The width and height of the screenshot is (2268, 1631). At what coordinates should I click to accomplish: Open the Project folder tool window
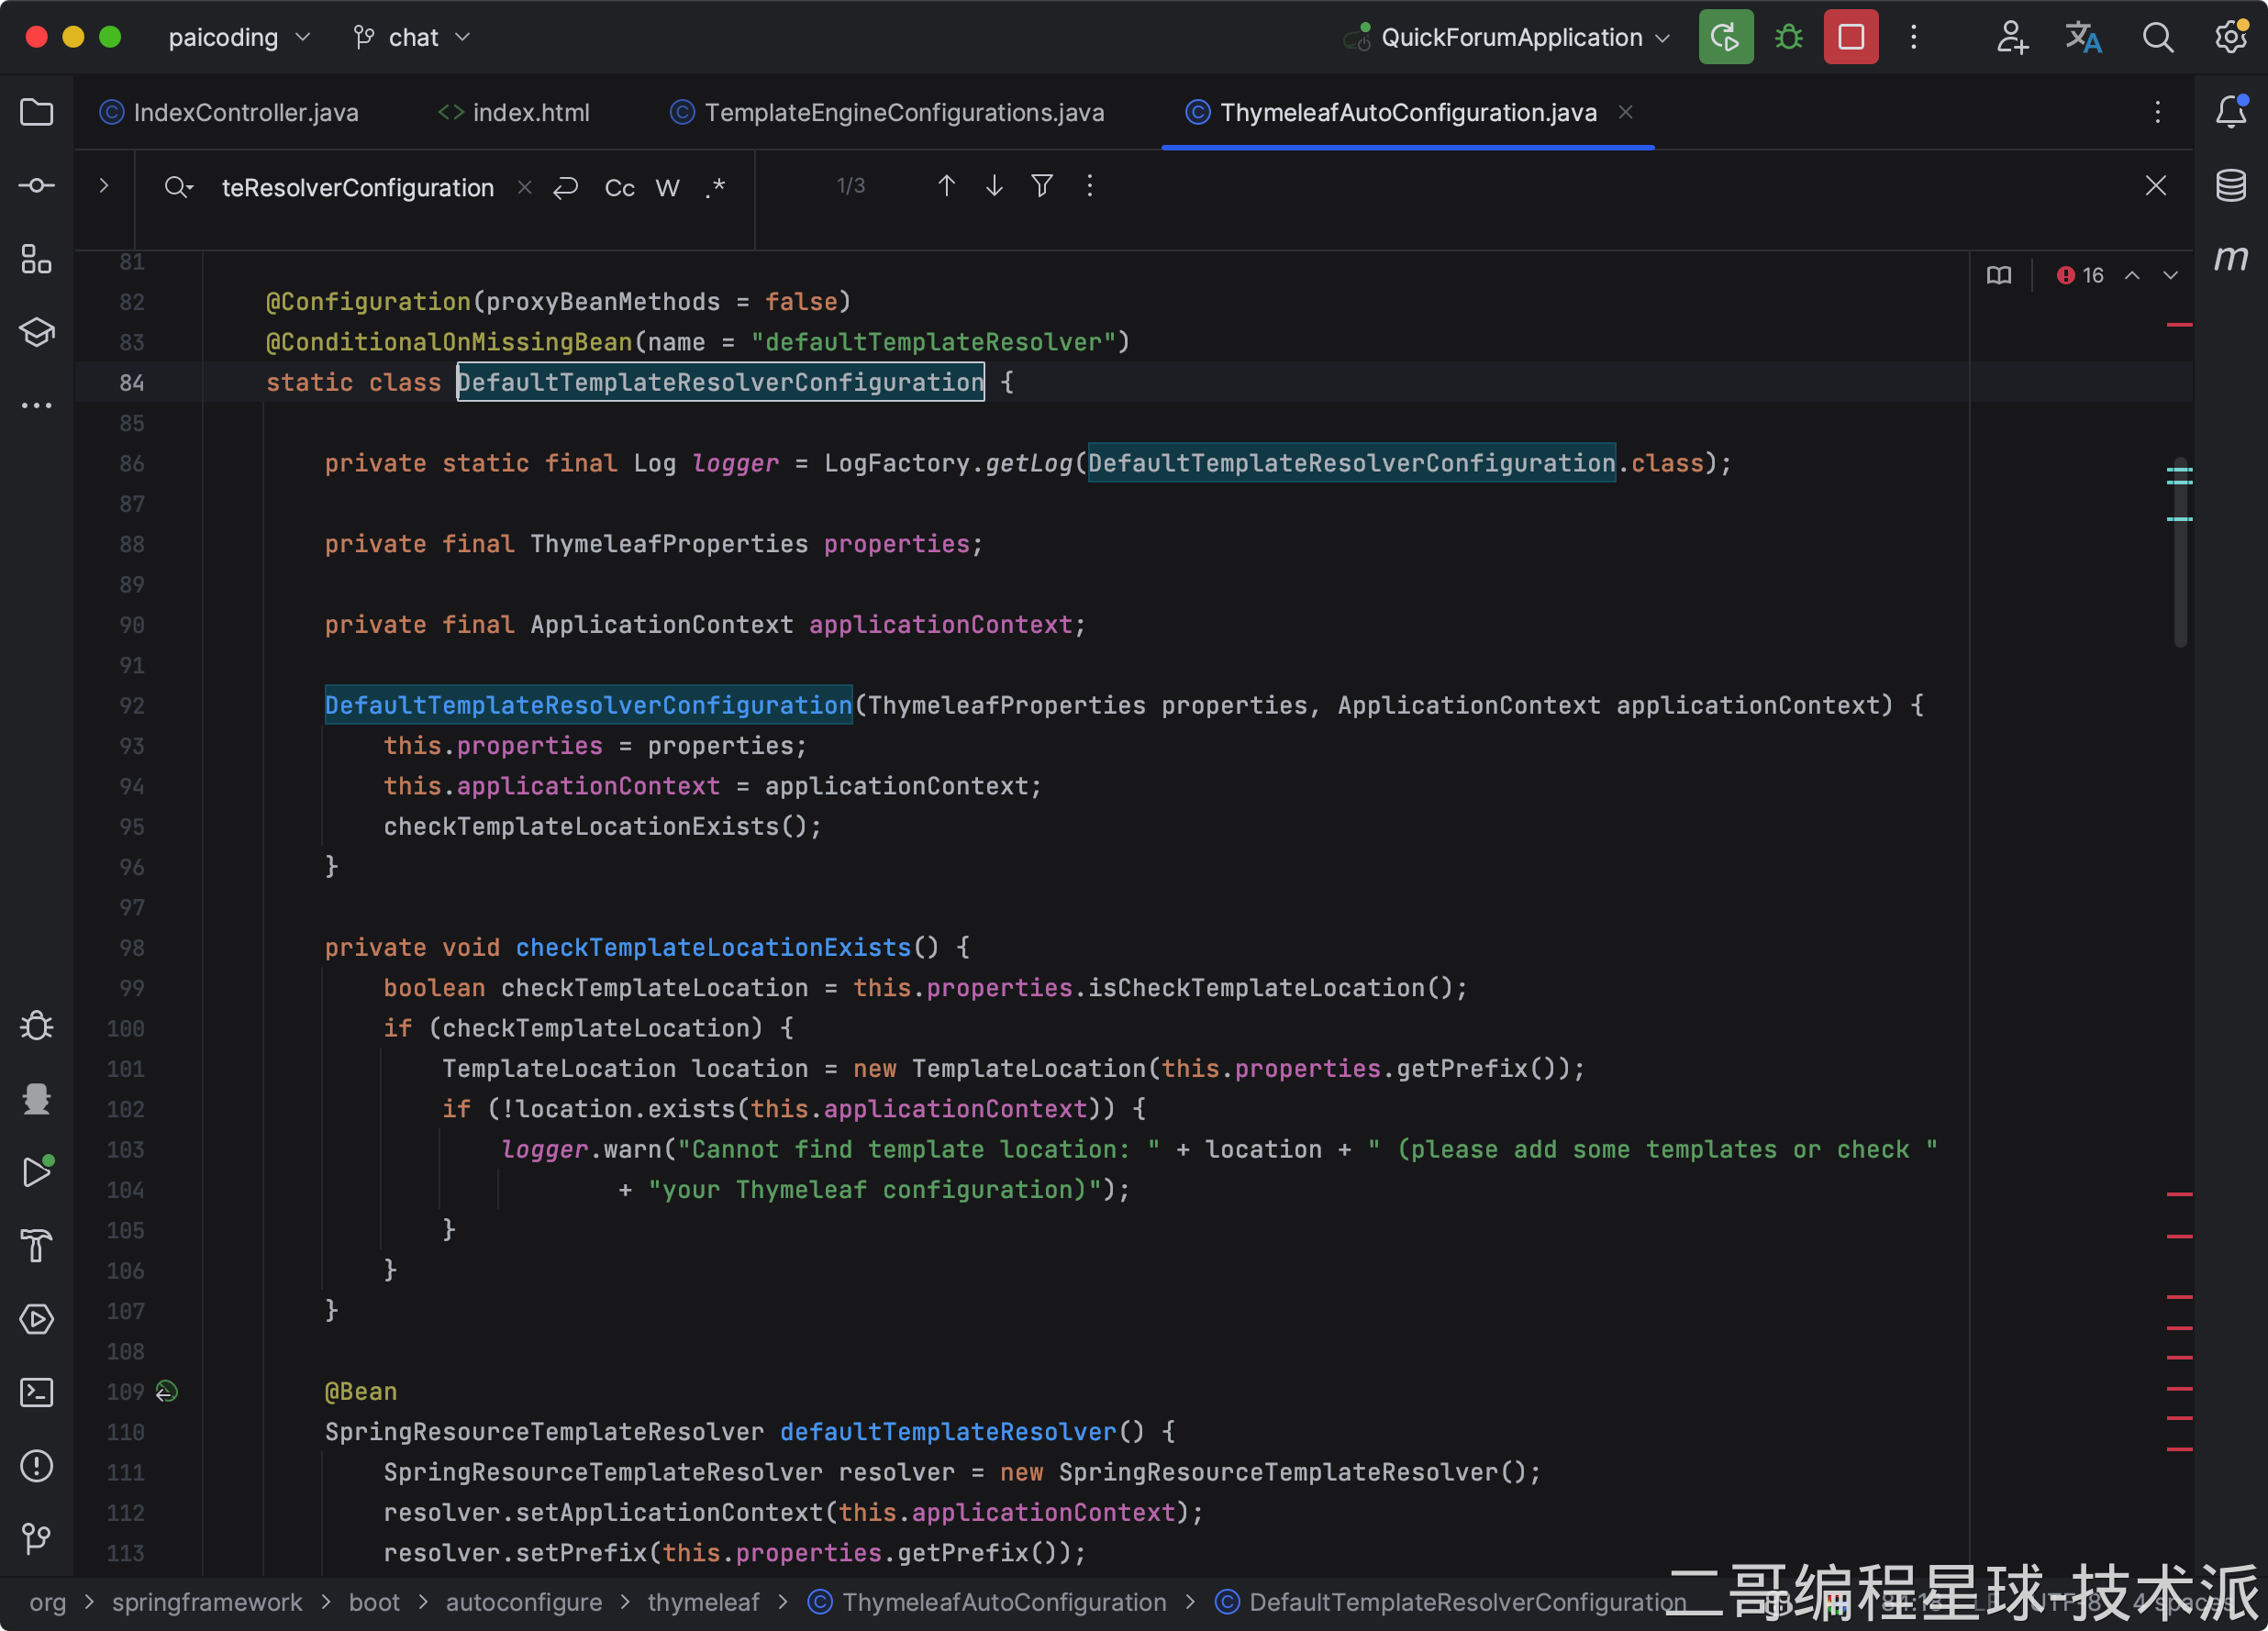tap(37, 112)
